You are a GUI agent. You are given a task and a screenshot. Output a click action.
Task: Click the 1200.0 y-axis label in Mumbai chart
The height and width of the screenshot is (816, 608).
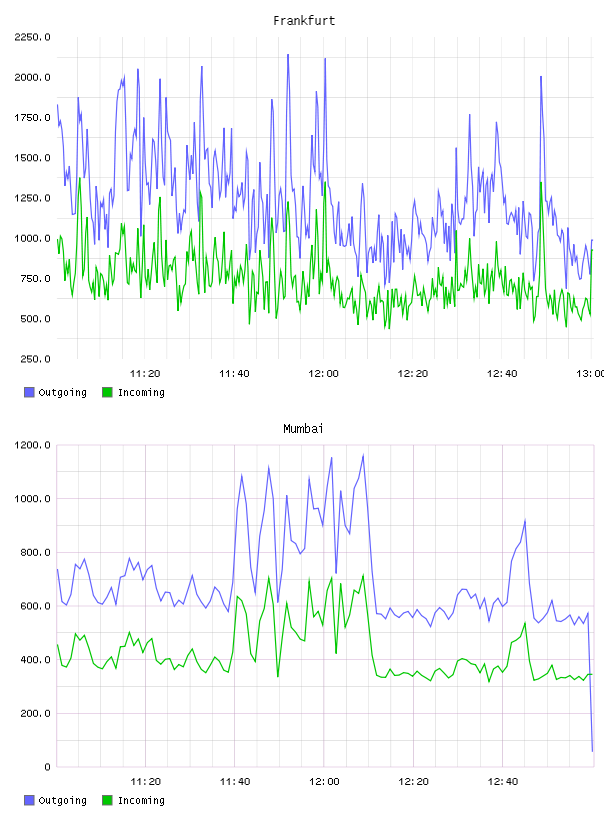tap(32, 445)
